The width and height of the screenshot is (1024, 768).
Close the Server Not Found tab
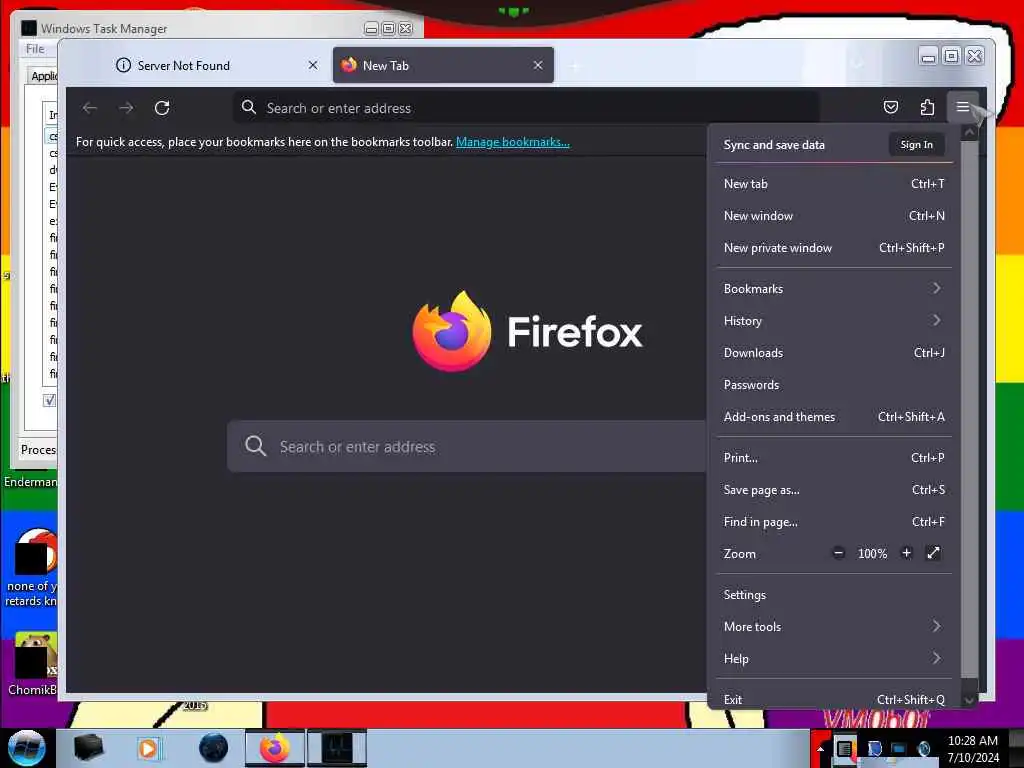coord(313,65)
